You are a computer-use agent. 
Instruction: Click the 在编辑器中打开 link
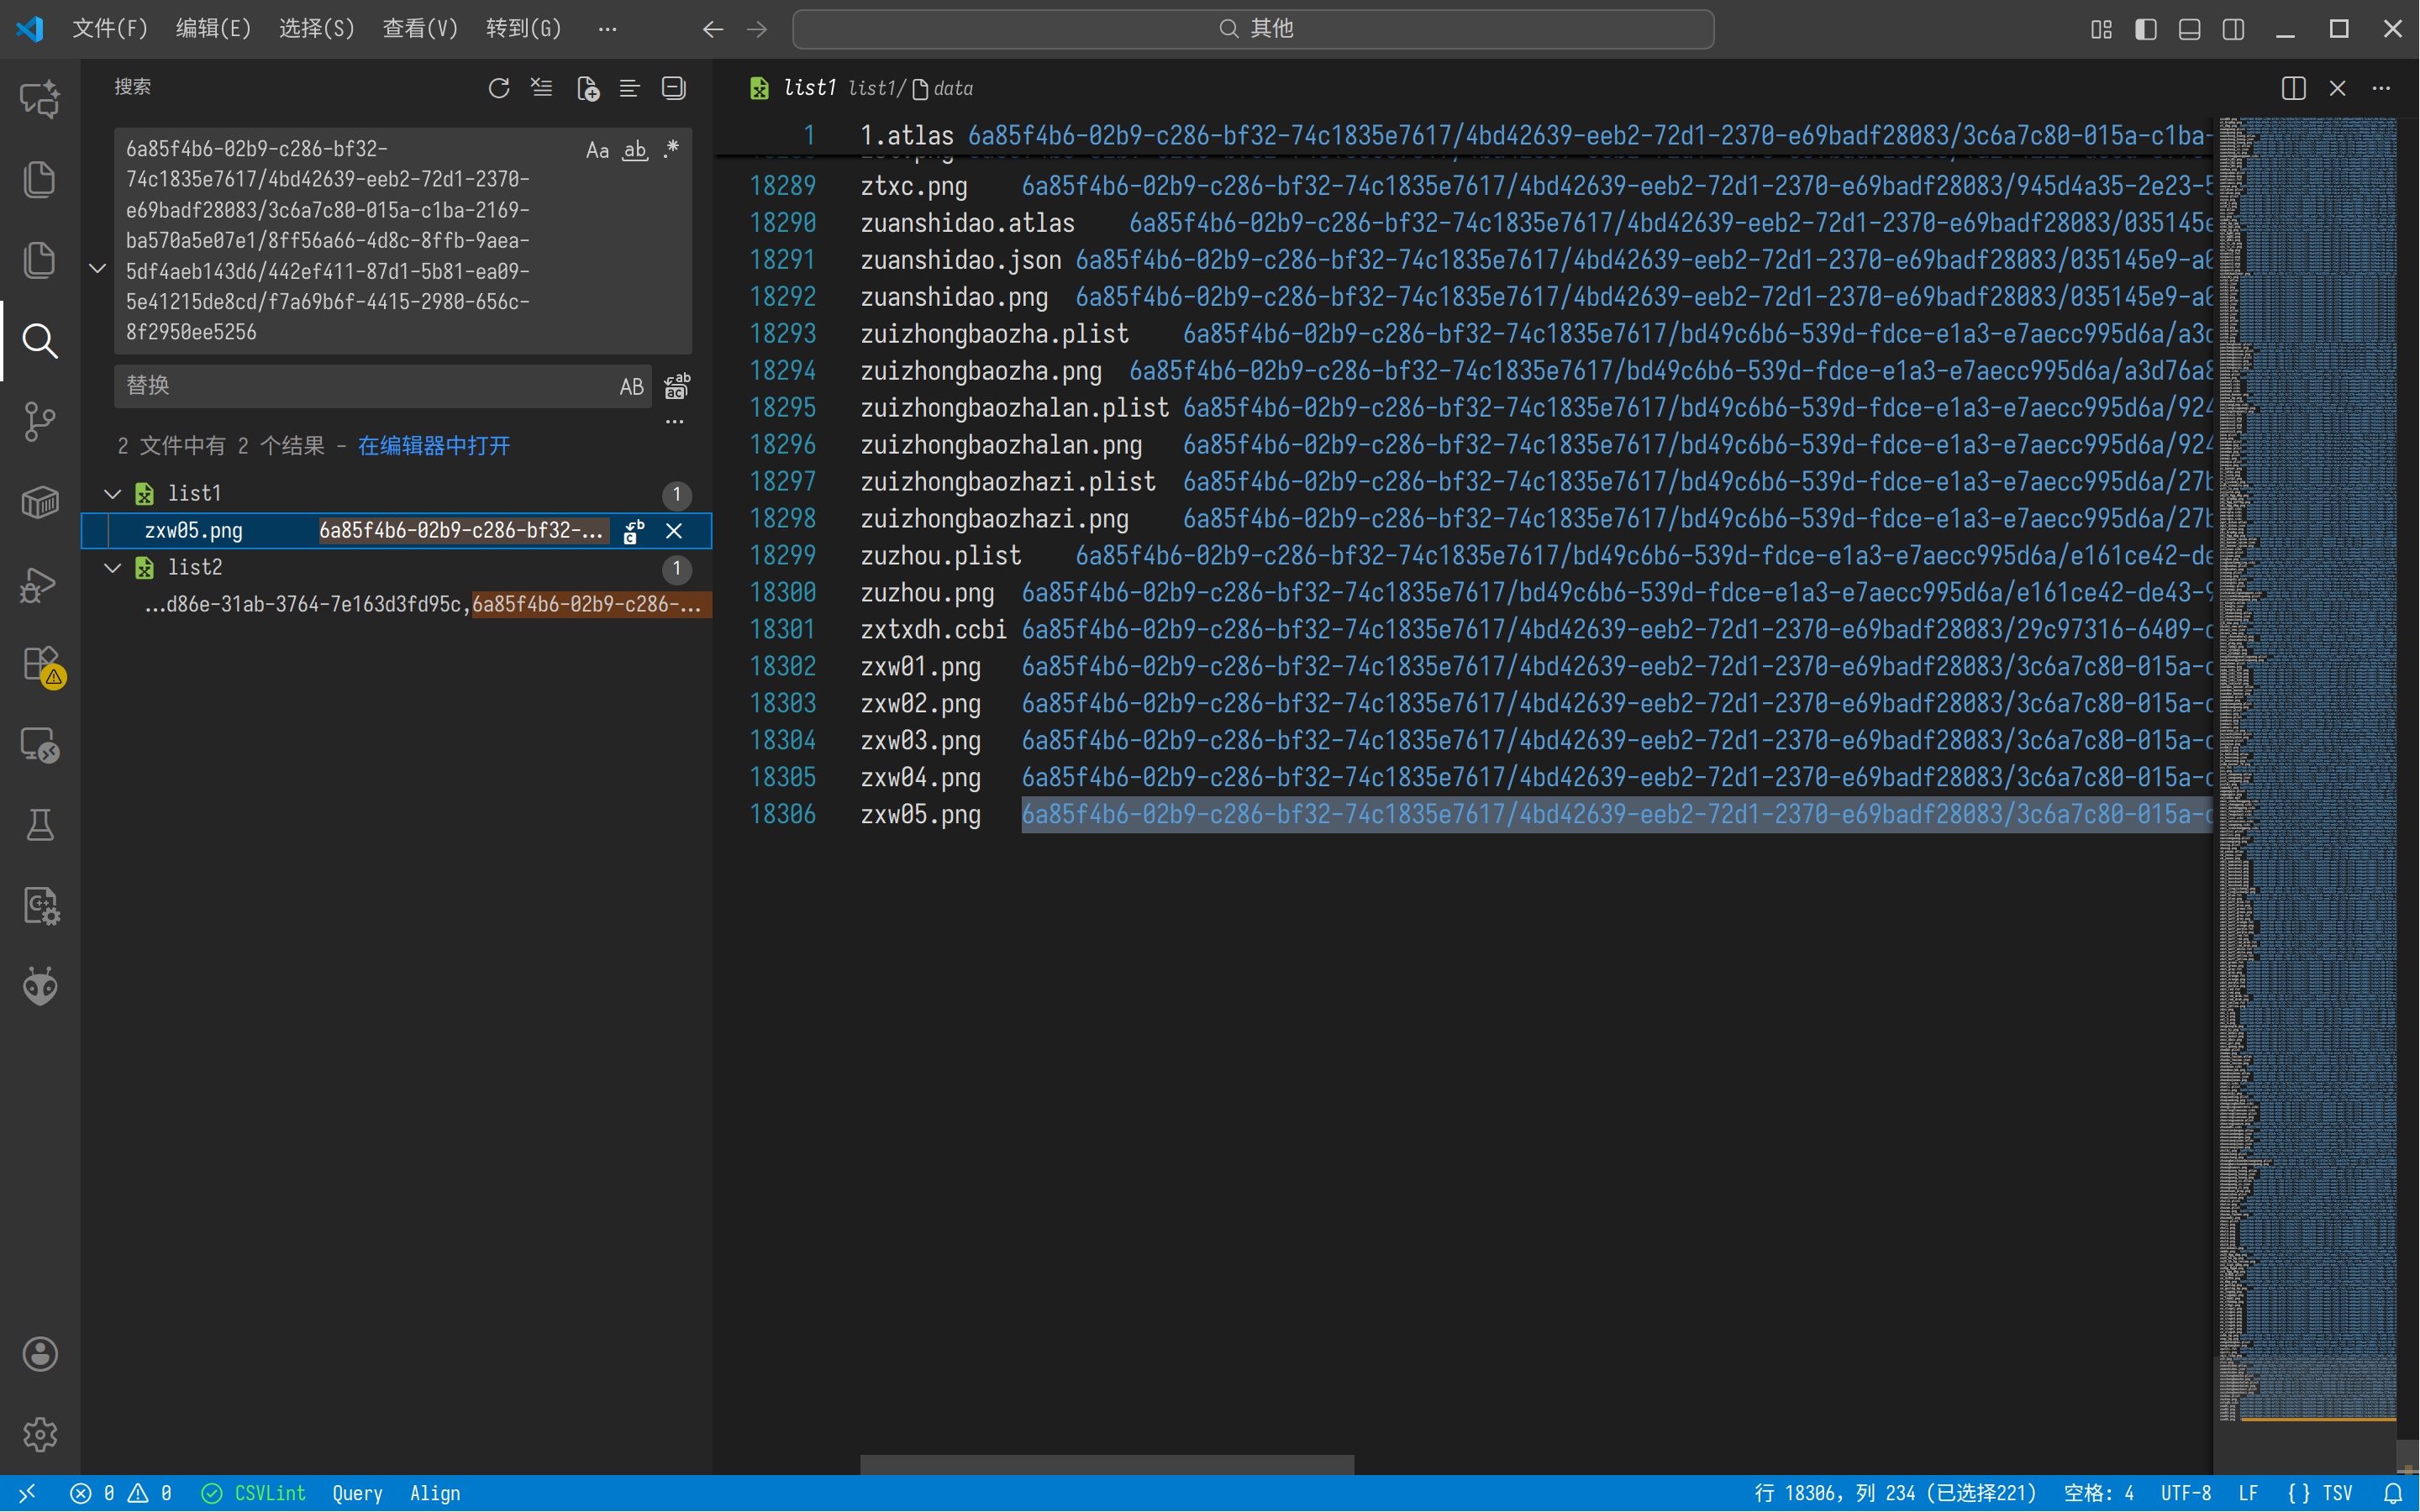tap(433, 445)
